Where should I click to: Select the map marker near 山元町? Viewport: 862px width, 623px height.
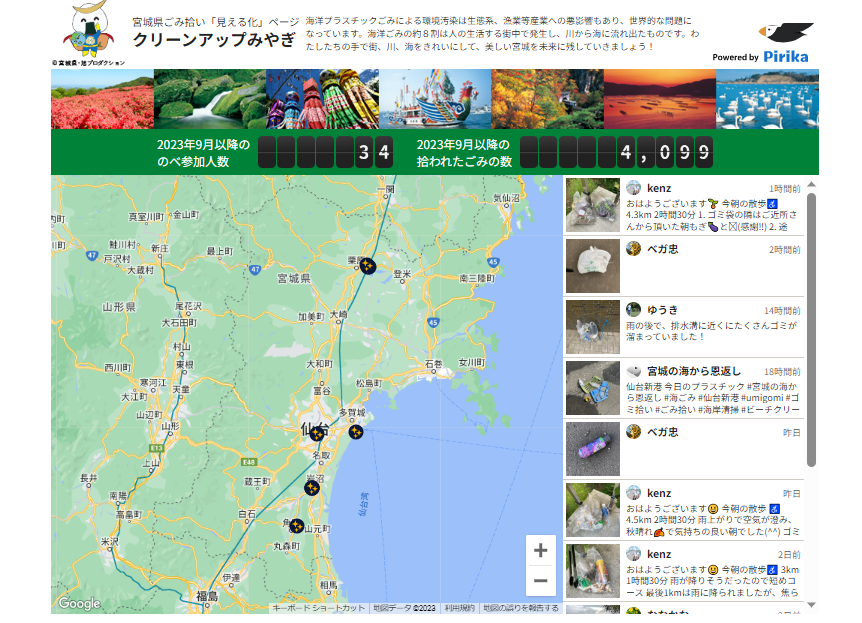[x=296, y=526]
